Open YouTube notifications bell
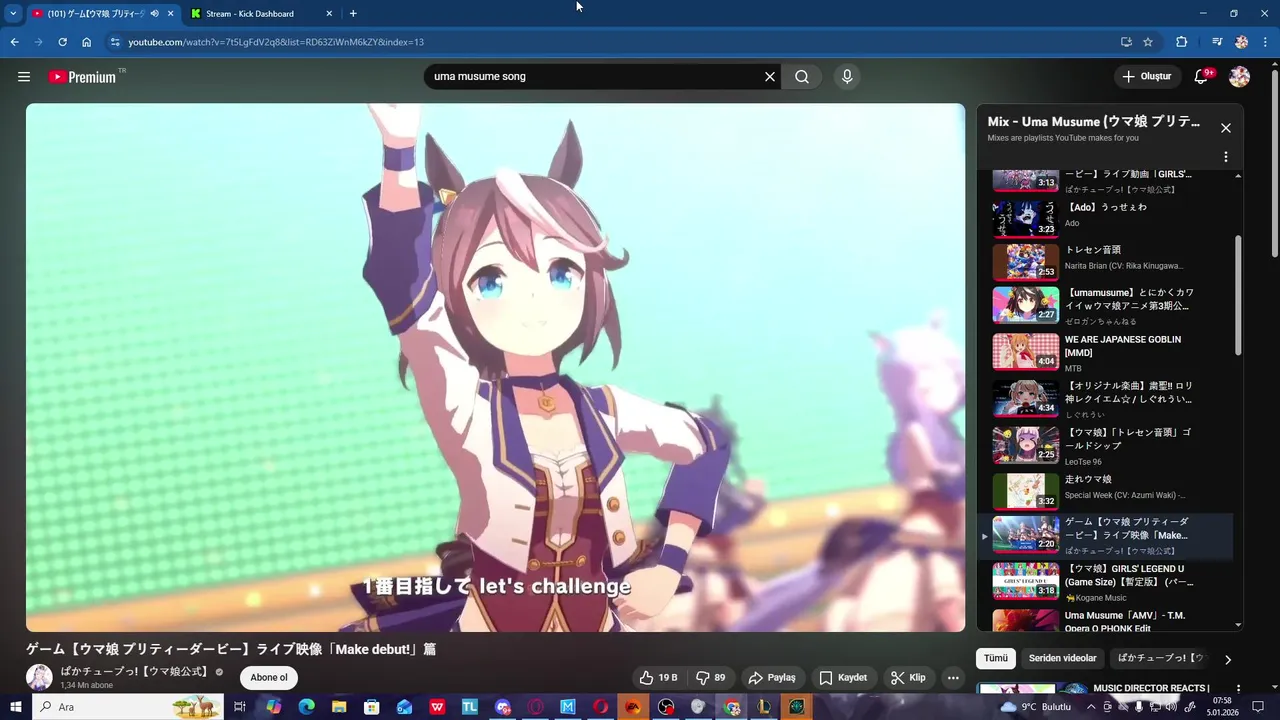This screenshot has width=1280, height=720. click(x=1202, y=77)
